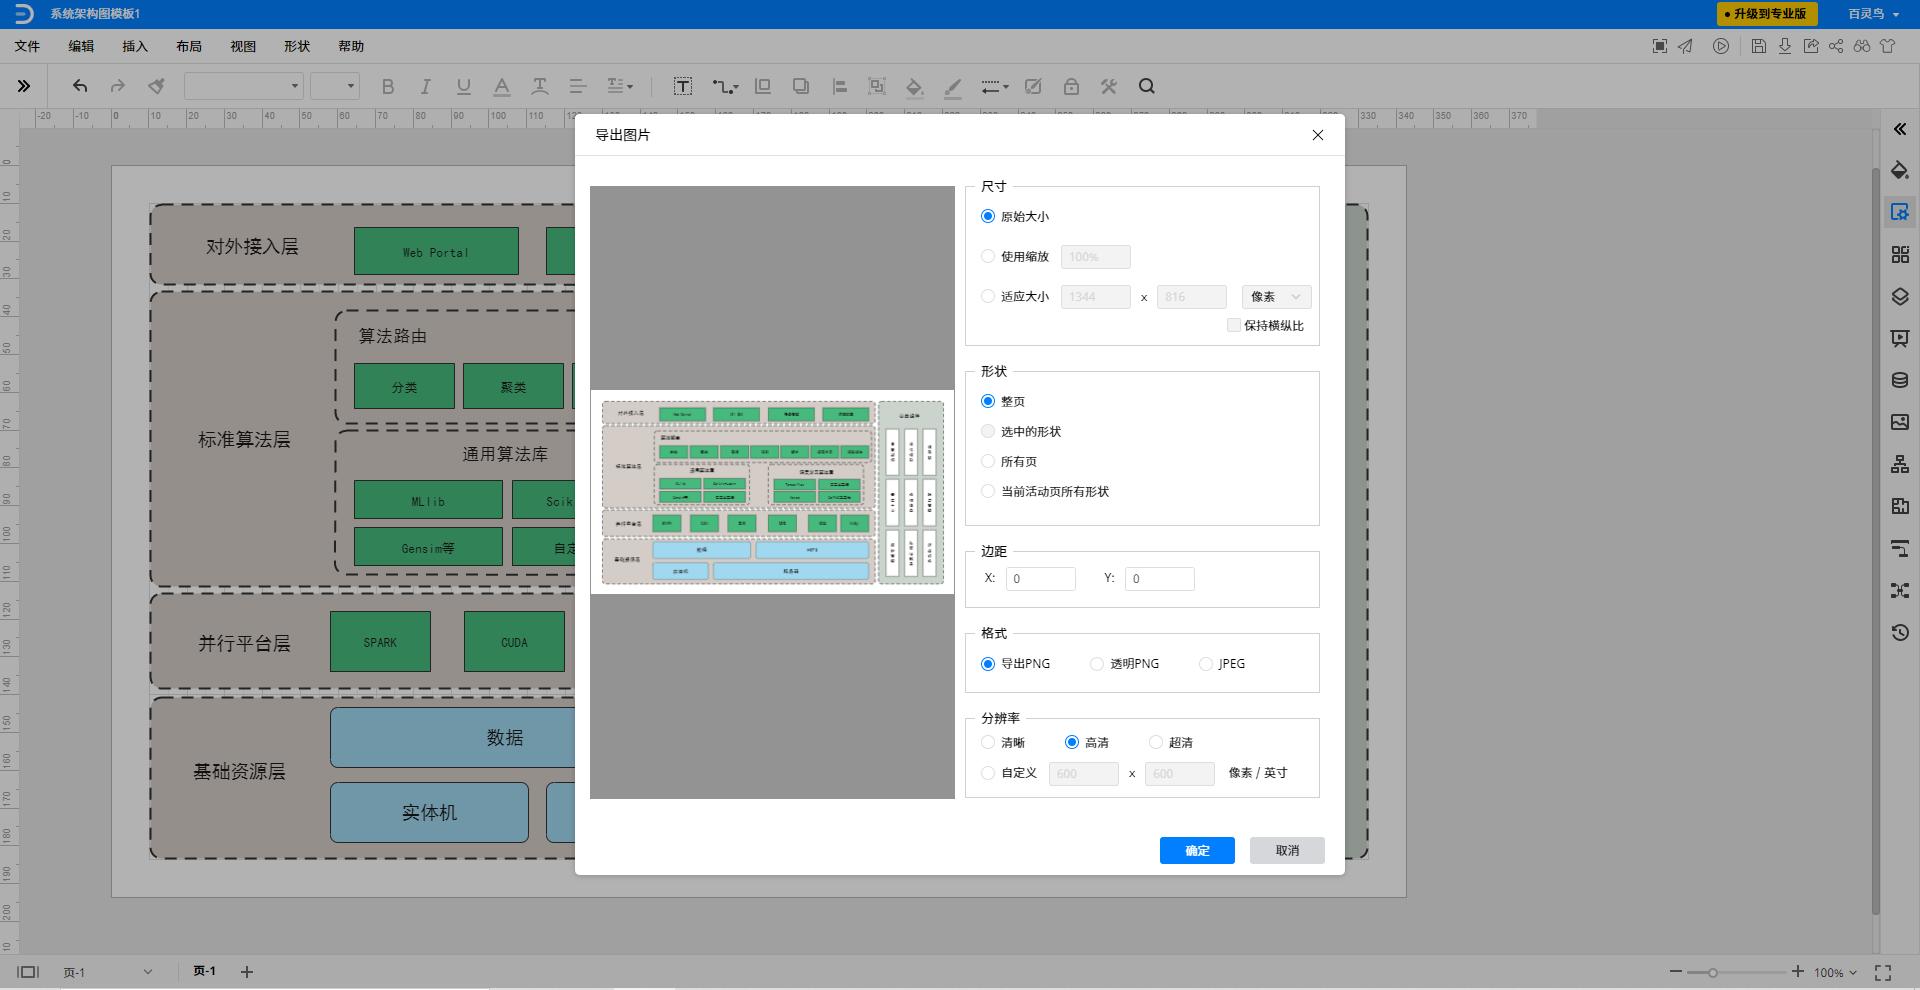Choose the 超清 resolution option

1156,742
